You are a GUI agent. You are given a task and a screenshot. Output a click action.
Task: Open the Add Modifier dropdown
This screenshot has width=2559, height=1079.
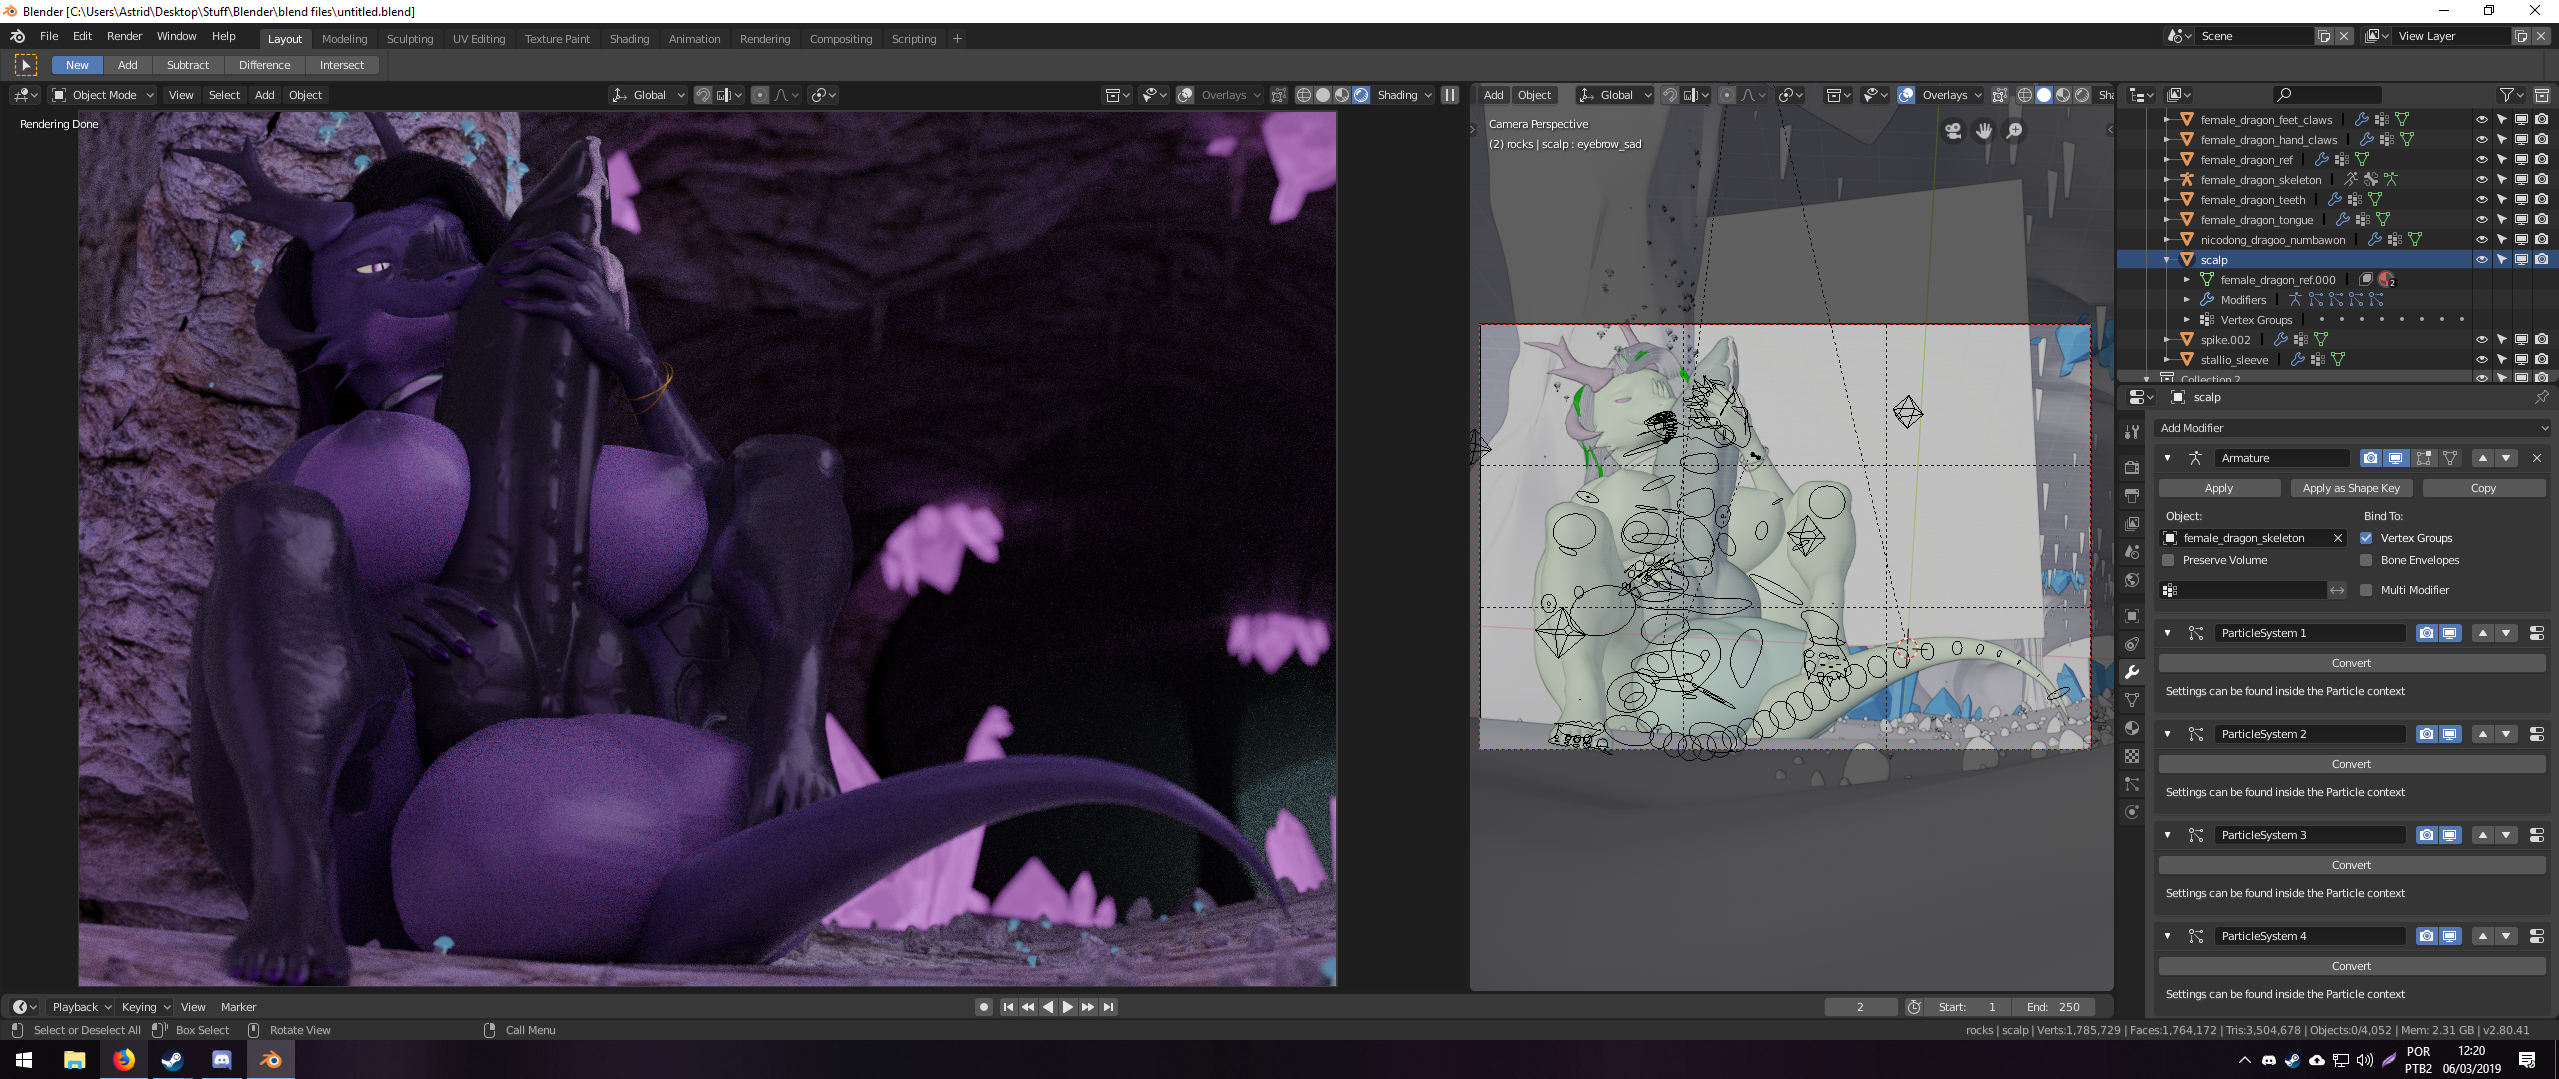point(2352,428)
